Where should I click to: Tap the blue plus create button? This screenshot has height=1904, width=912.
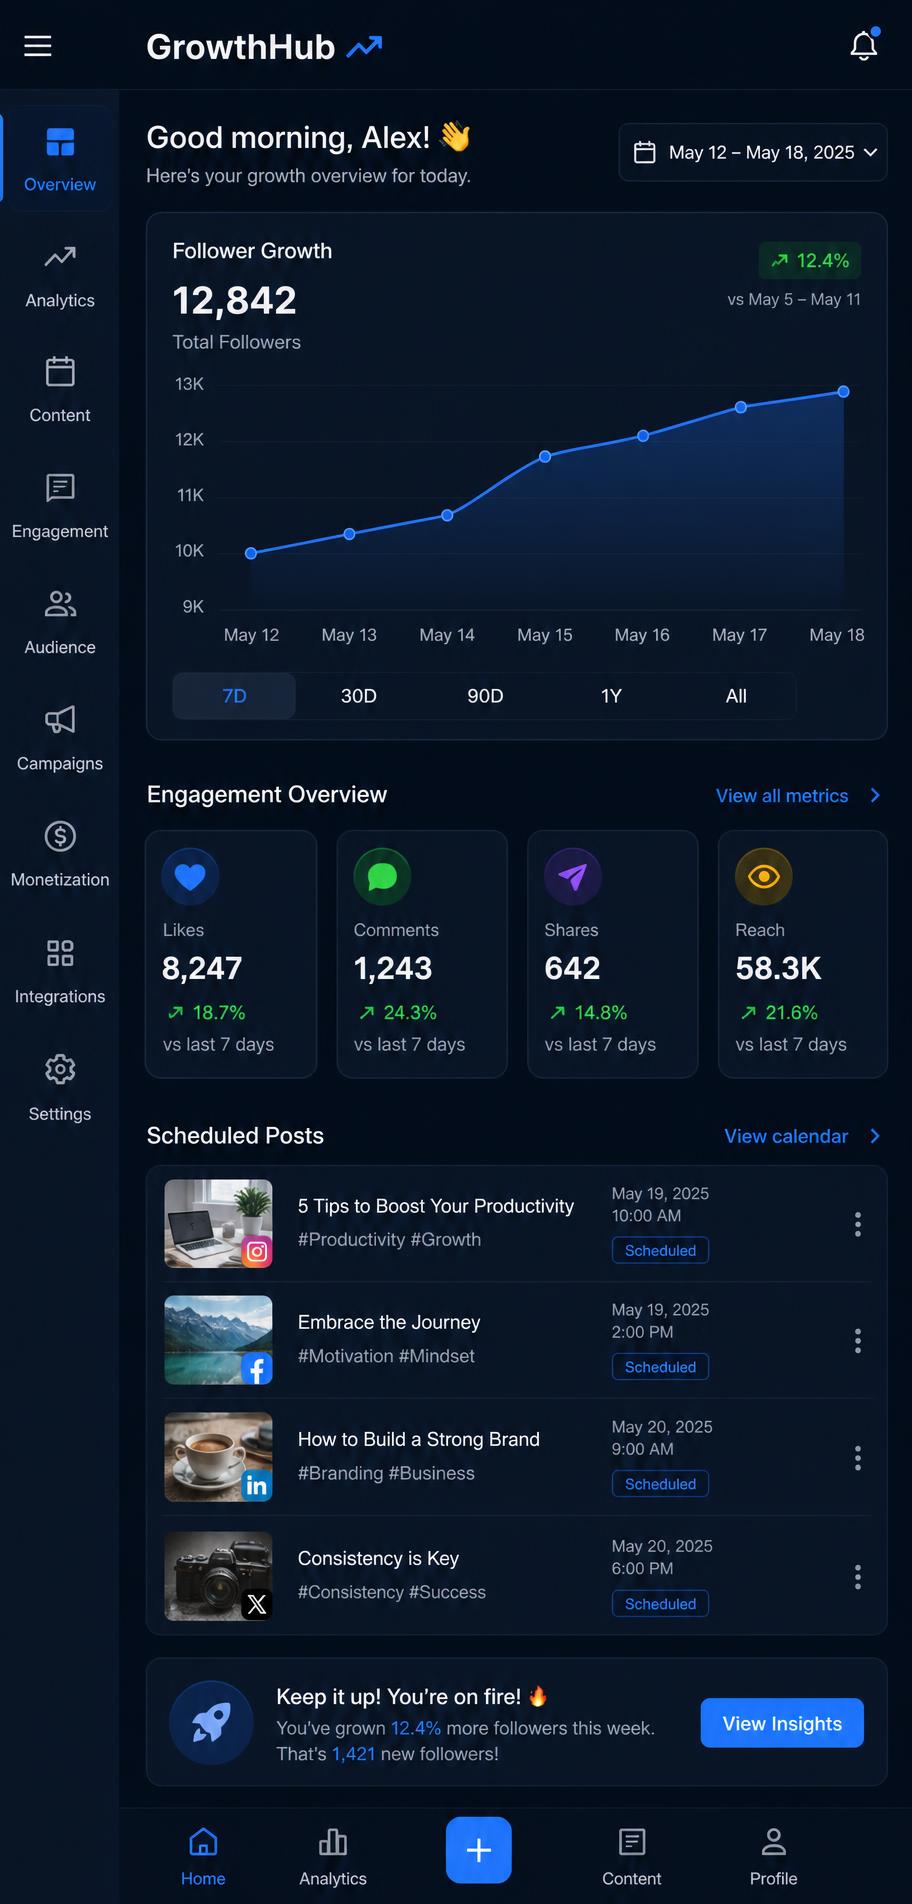point(479,1850)
